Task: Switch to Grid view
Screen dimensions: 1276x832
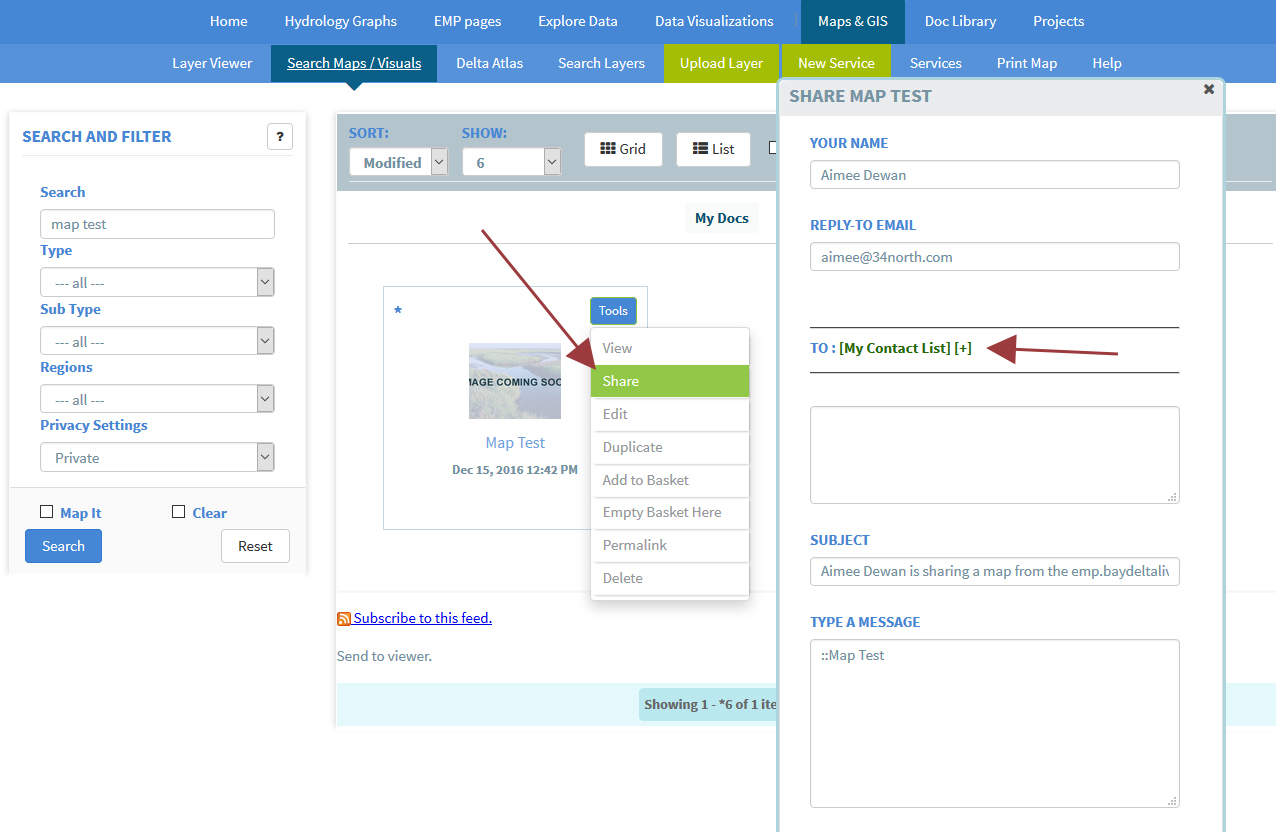Action: pos(623,149)
